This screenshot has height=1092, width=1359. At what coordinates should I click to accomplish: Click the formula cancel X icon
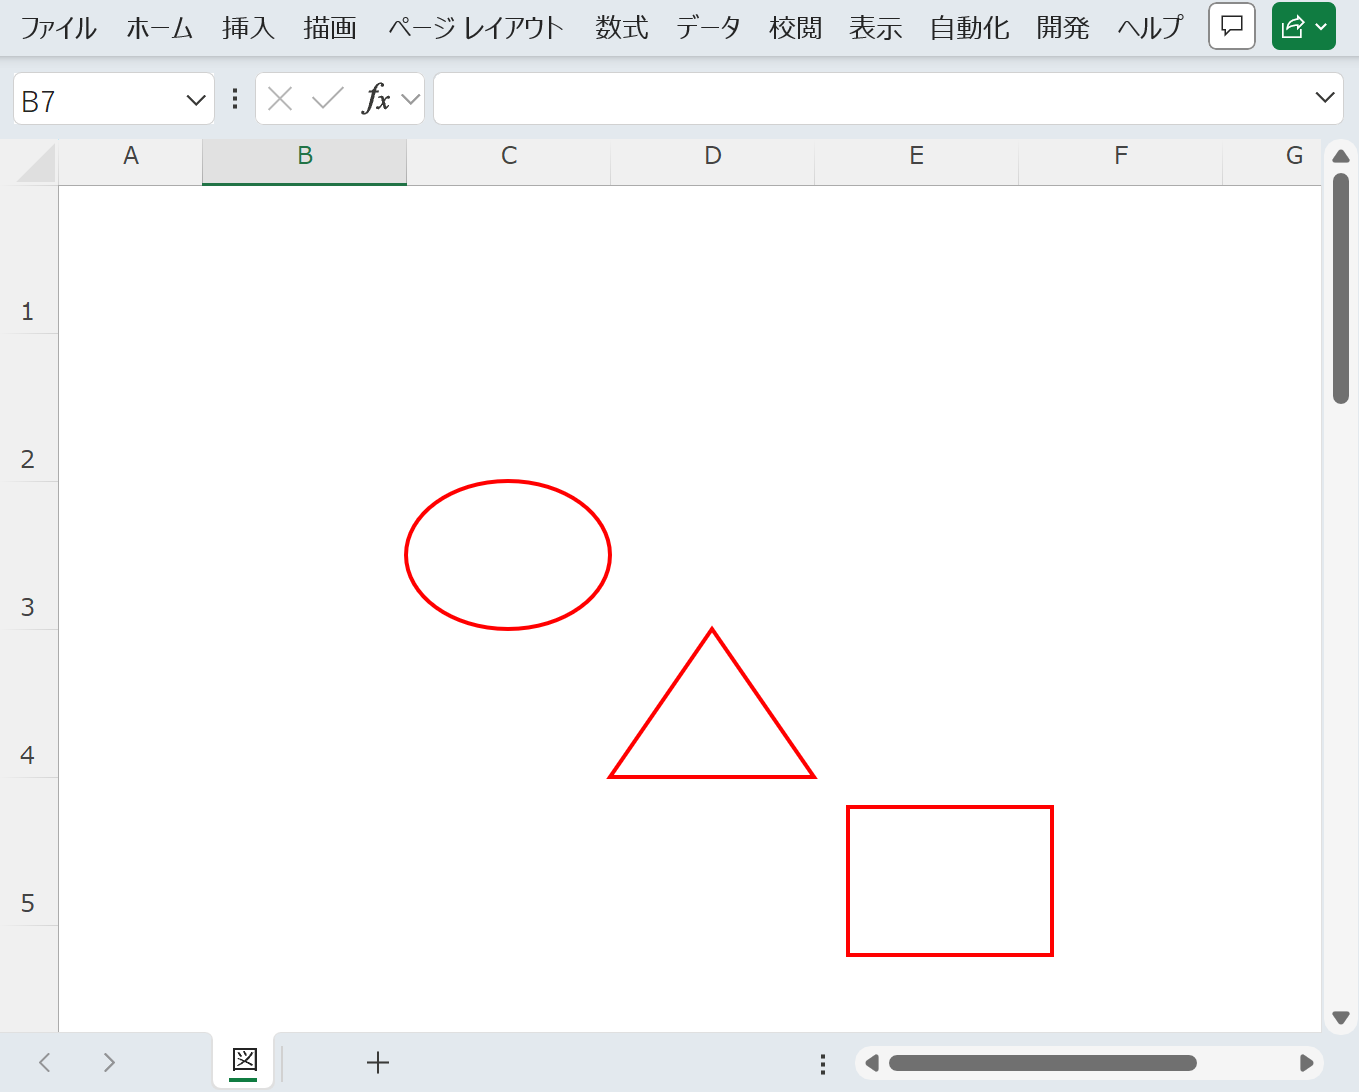(x=280, y=98)
